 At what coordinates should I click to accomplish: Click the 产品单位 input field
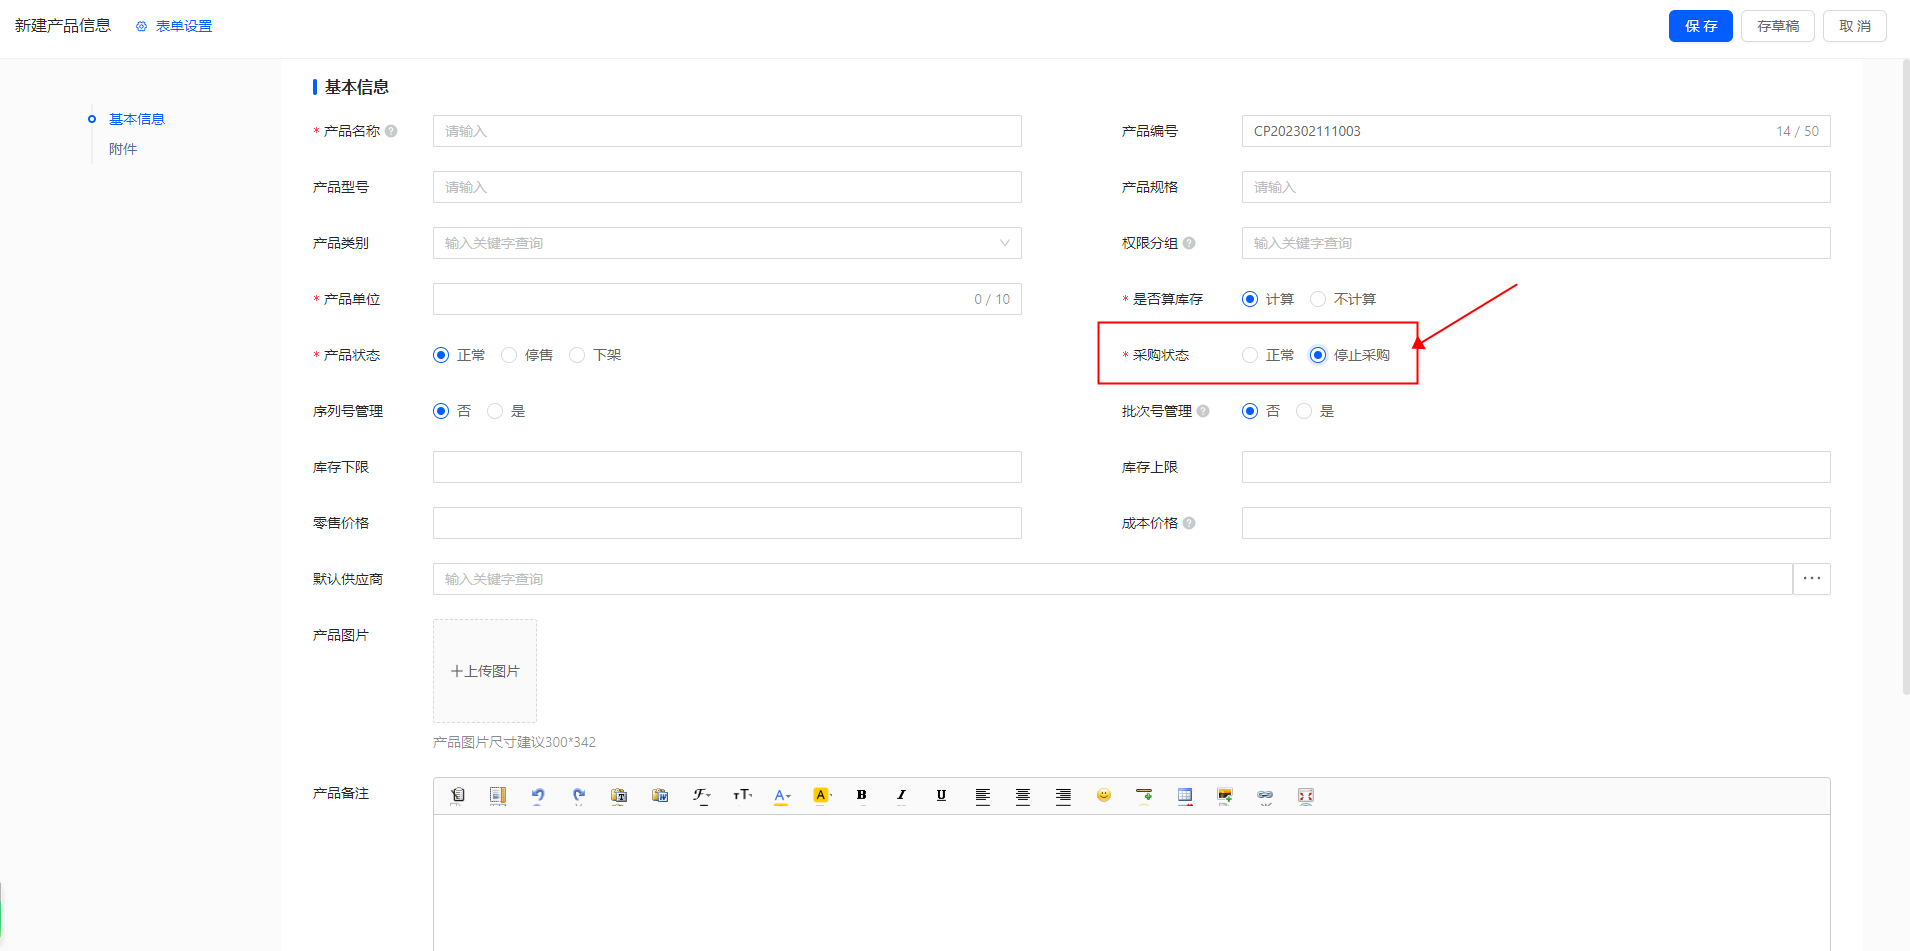pyautogui.click(x=727, y=299)
